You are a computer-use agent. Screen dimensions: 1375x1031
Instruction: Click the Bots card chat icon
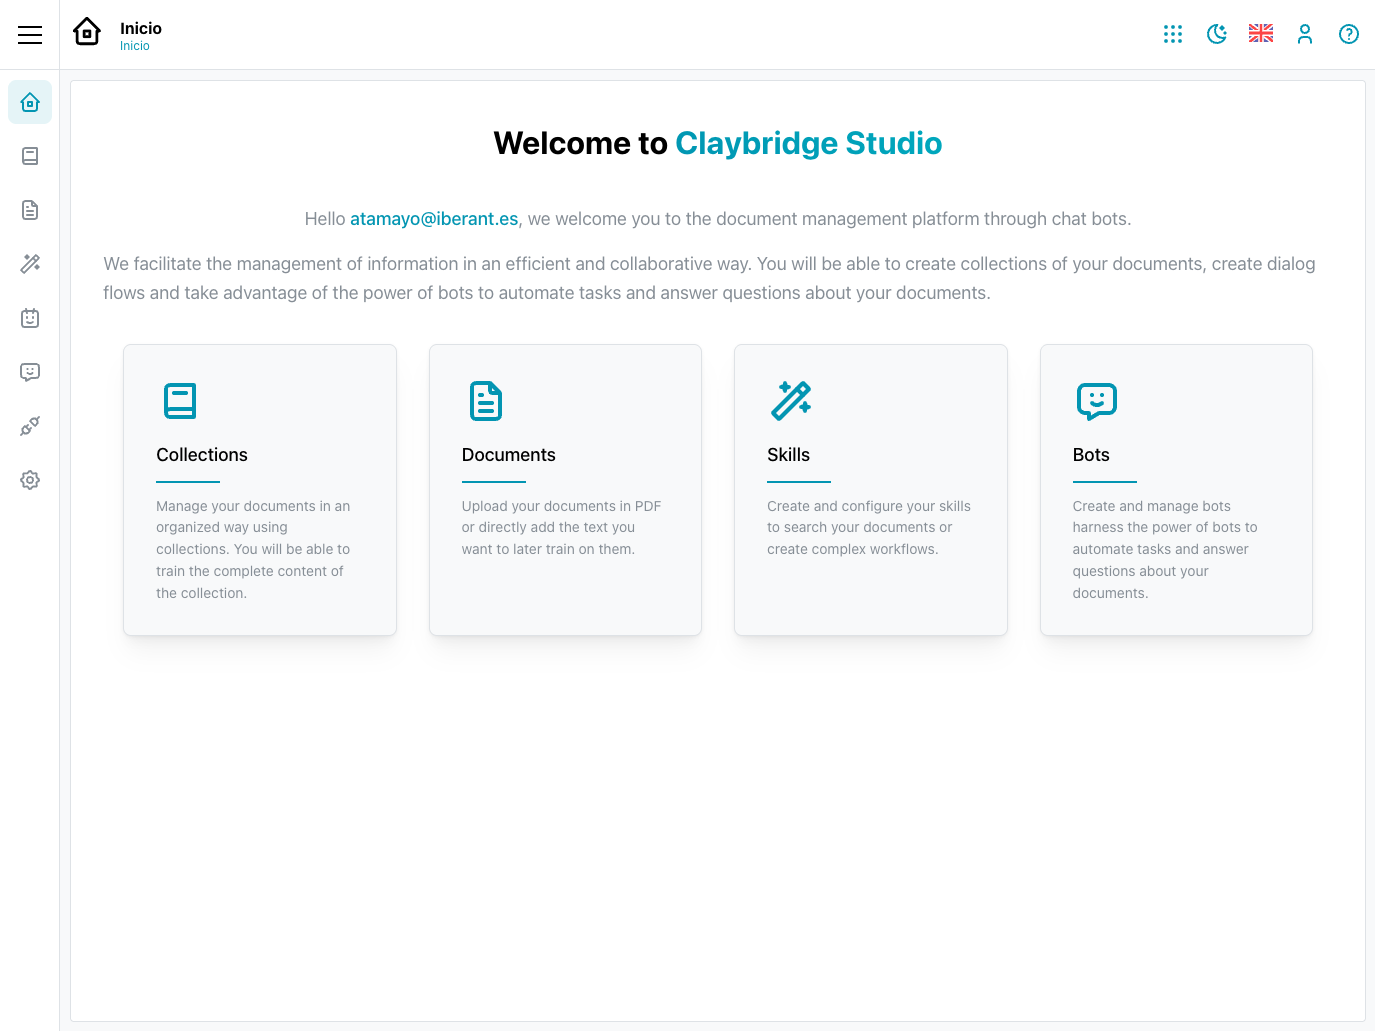pyautogui.click(x=1097, y=401)
